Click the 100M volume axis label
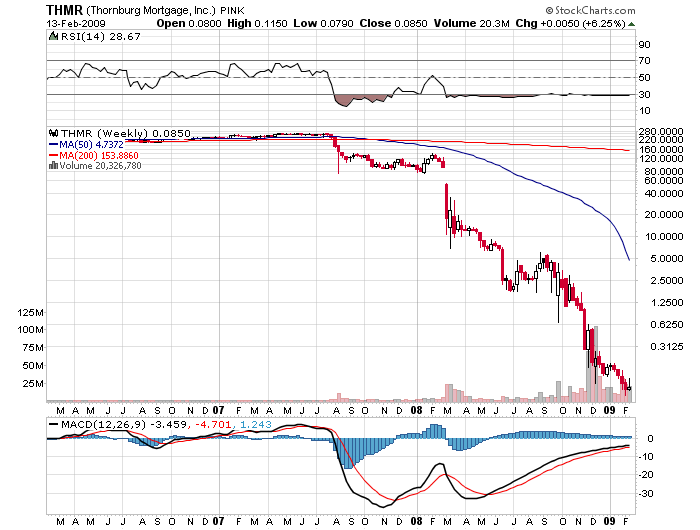The image size is (700, 530). click(30, 330)
